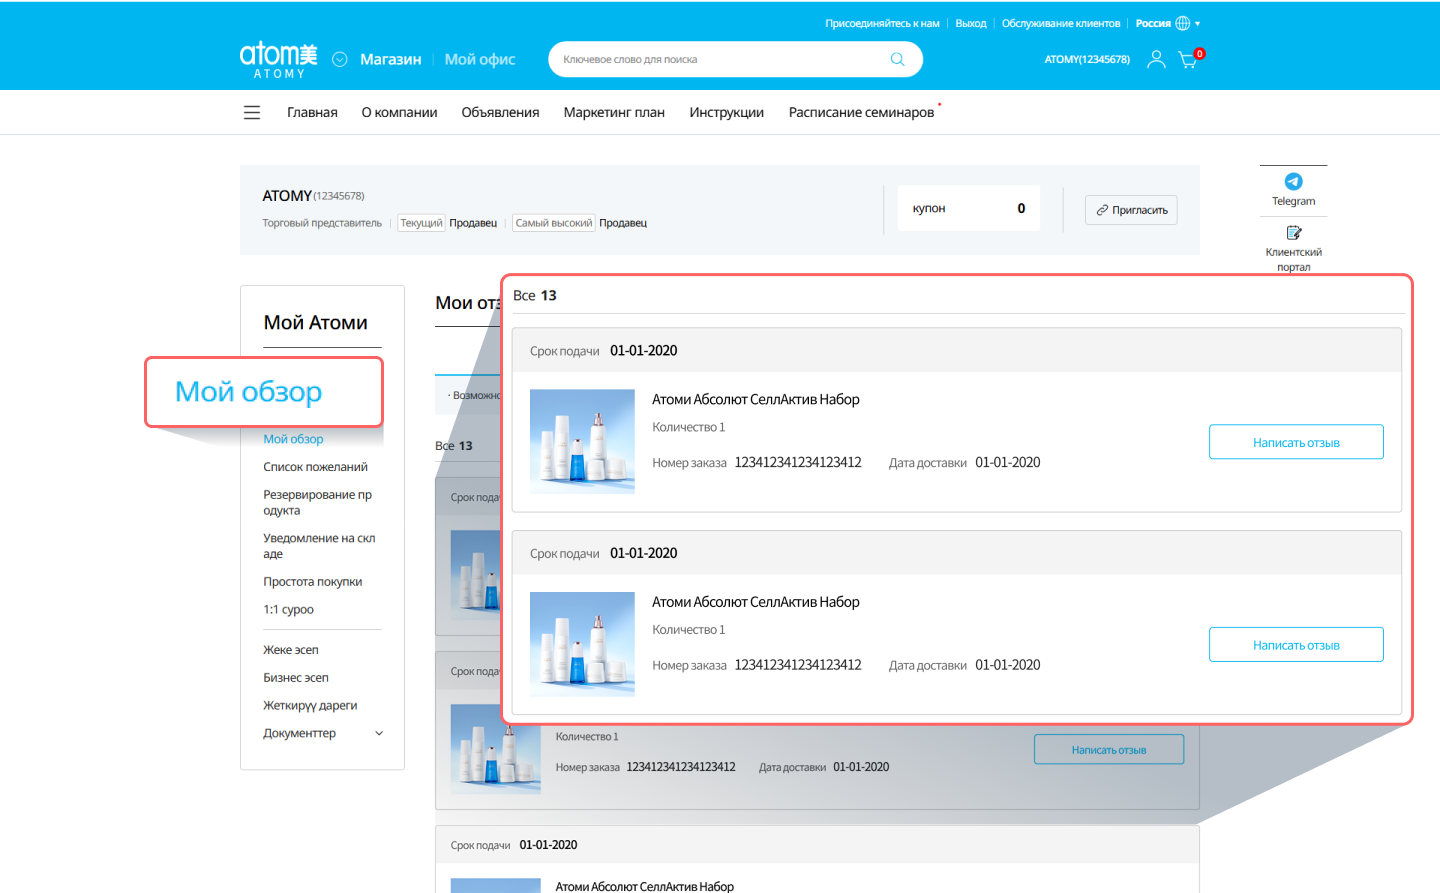Open the shopping cart icon
The image size is (1440, 893).
pos(1190,58)
